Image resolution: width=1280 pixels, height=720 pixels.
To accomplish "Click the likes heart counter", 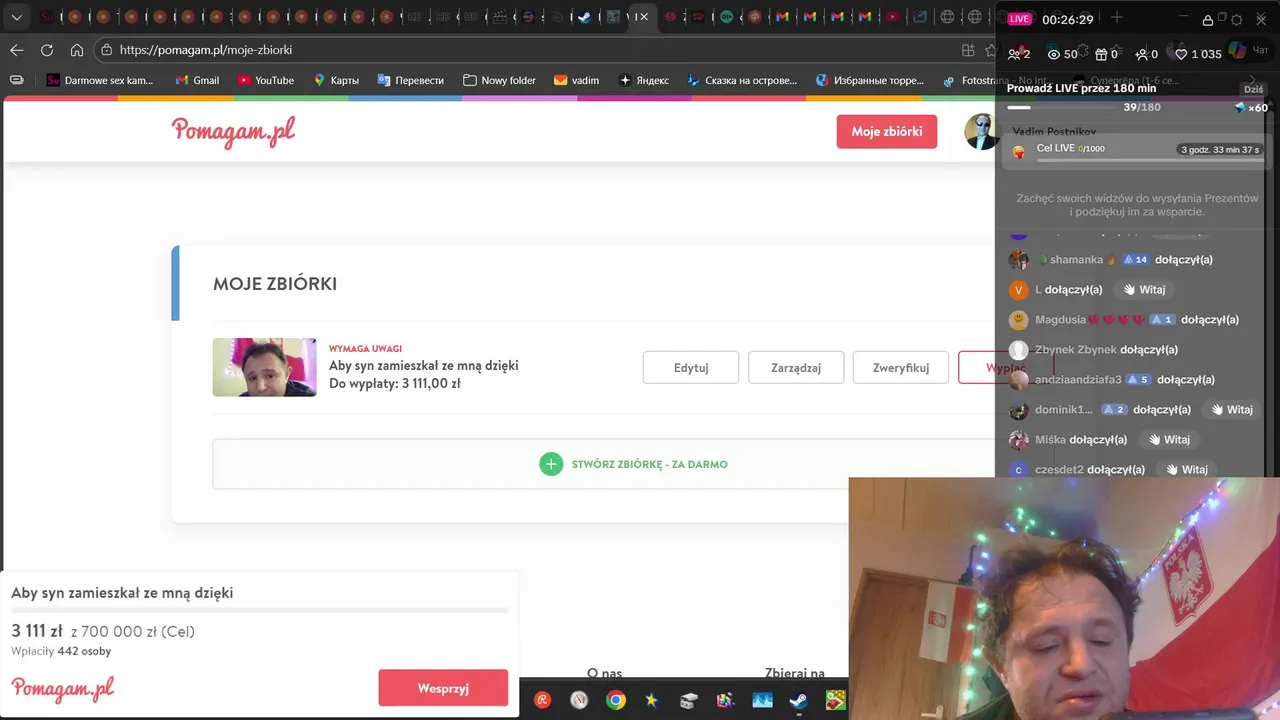I will pos(1198,54).
